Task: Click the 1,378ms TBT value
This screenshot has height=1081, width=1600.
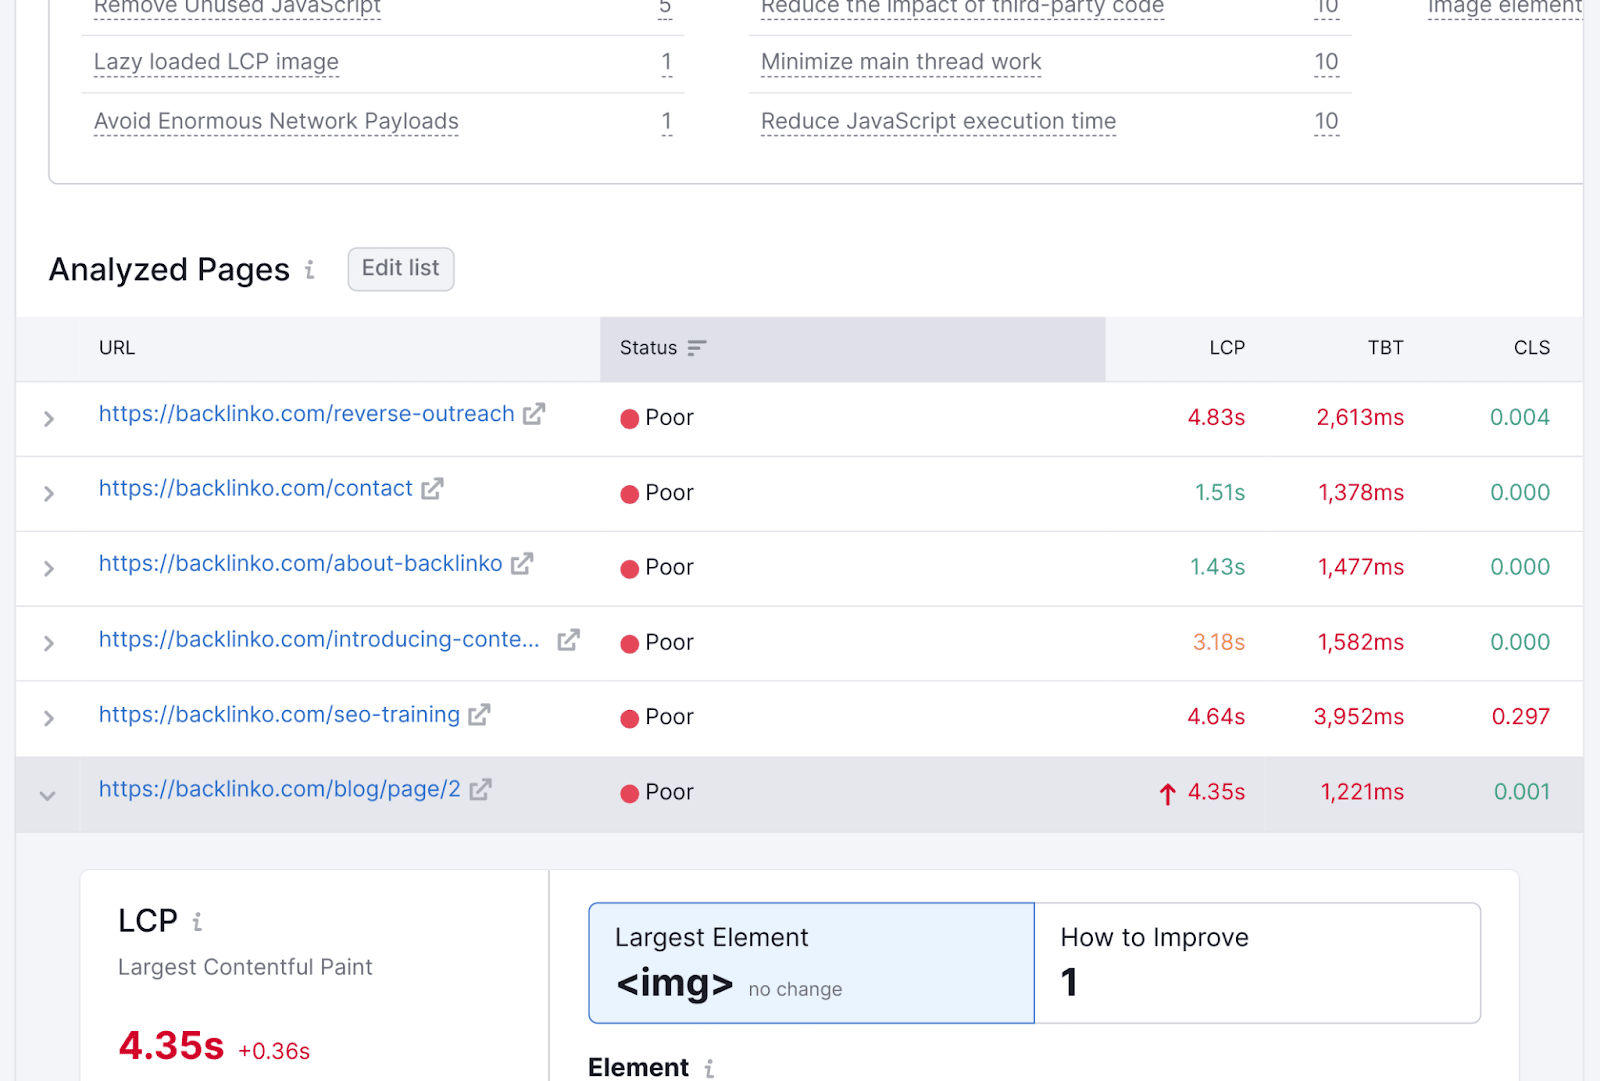Action: pyautogui.click(x=1361, y=493)
